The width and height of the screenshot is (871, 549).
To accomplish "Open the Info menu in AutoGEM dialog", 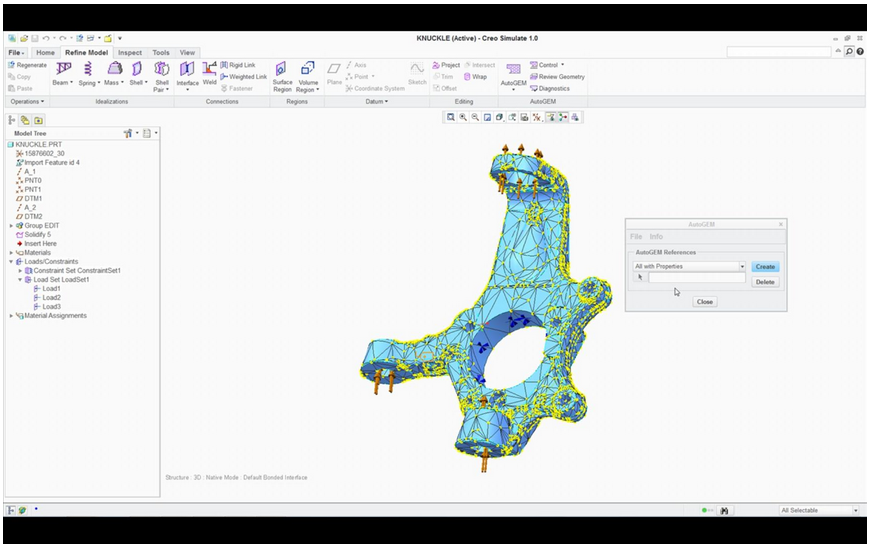I will [656, 237].
